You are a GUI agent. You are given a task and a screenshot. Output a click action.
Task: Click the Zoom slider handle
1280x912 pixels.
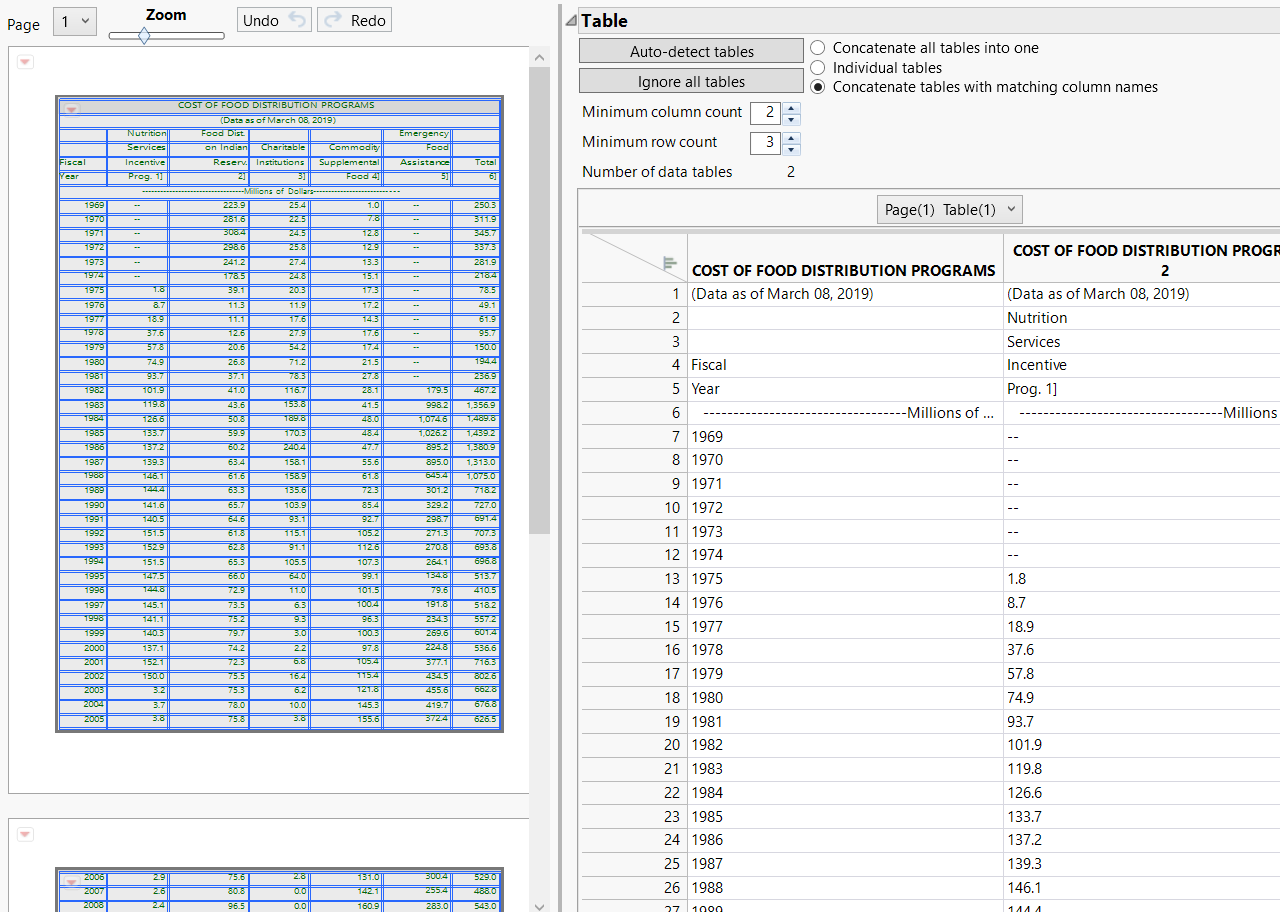144,36
